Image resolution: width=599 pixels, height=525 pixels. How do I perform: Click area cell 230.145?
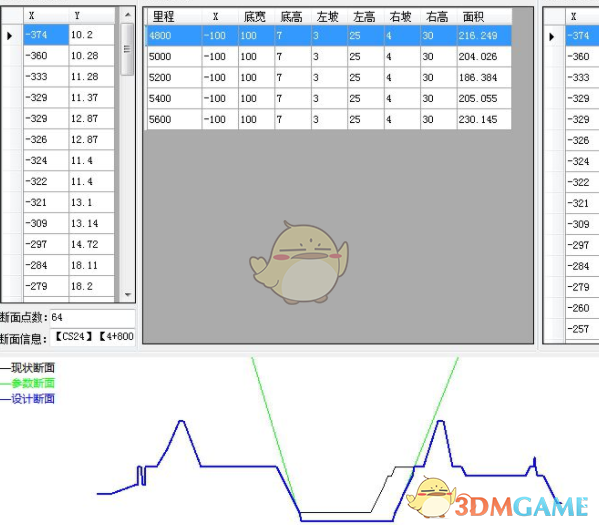(x=484, y=120)
